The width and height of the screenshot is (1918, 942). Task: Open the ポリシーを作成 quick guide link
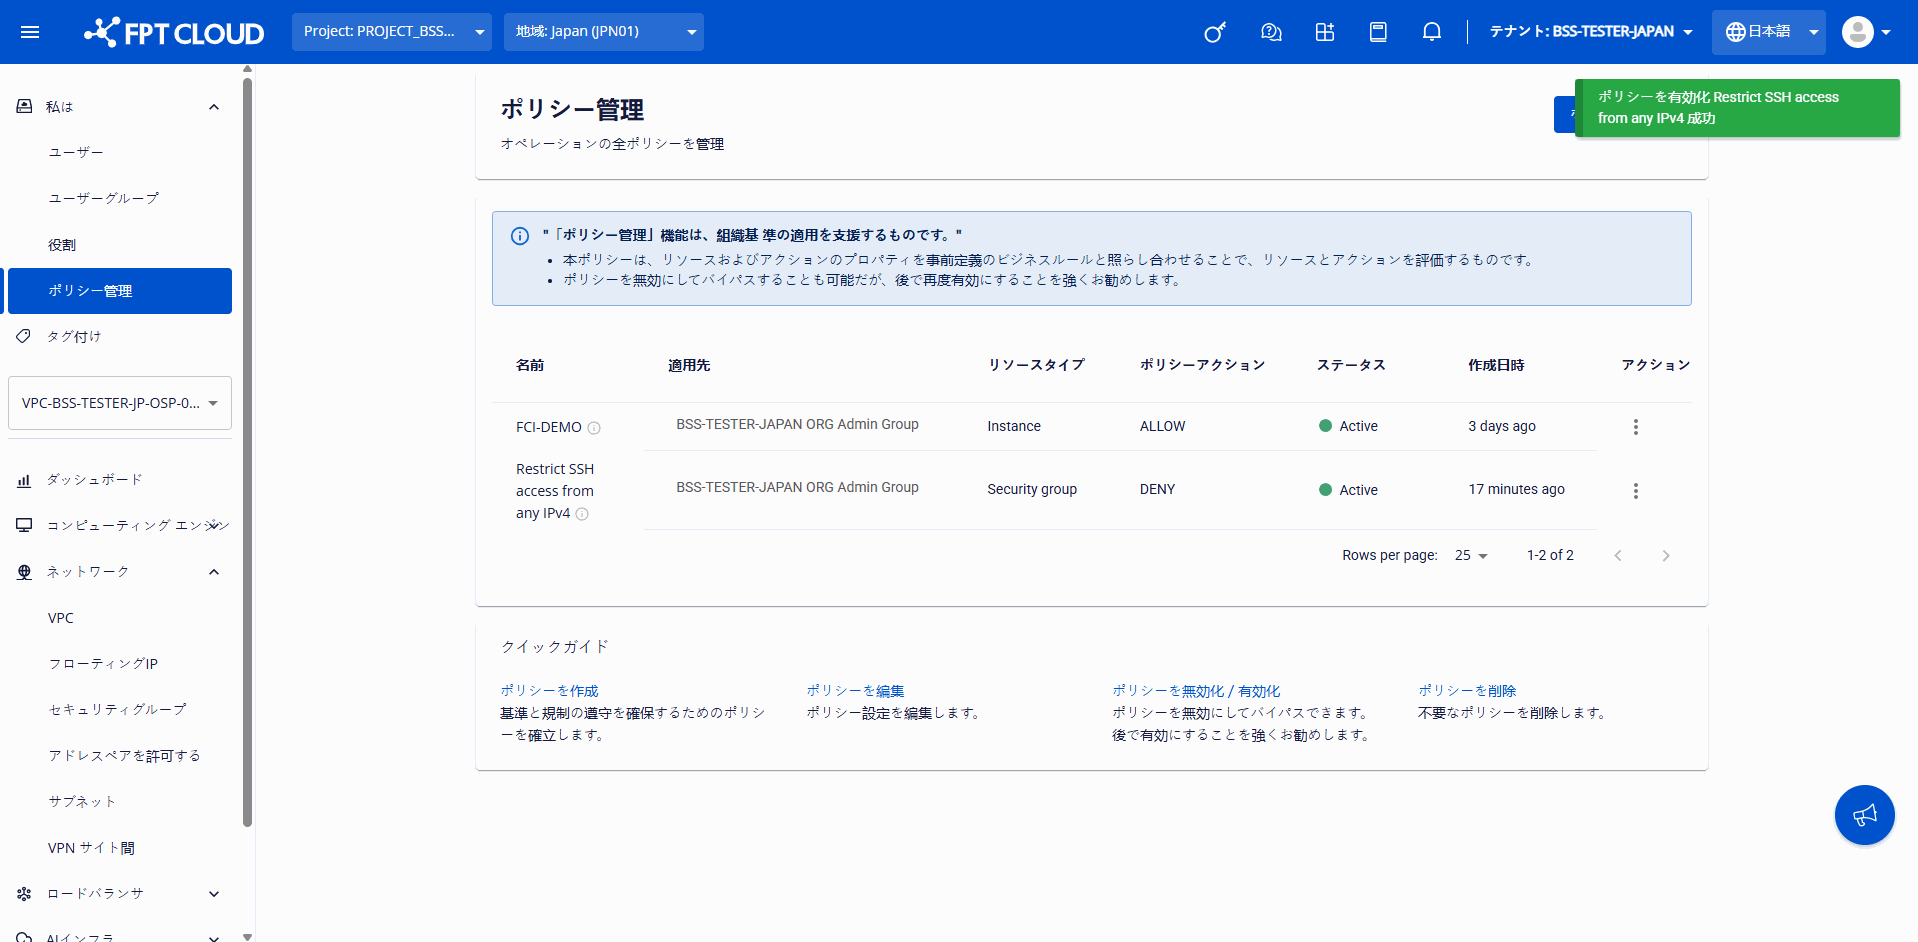coord(549,691)
